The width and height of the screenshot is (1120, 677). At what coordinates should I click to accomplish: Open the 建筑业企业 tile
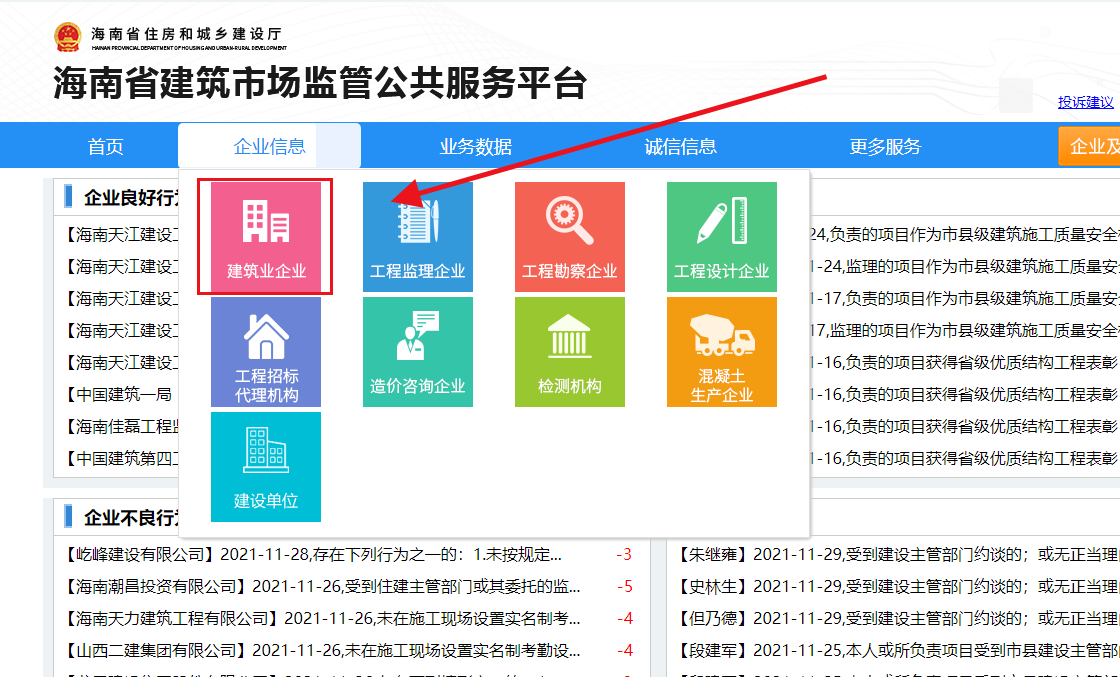coord(265,237)
